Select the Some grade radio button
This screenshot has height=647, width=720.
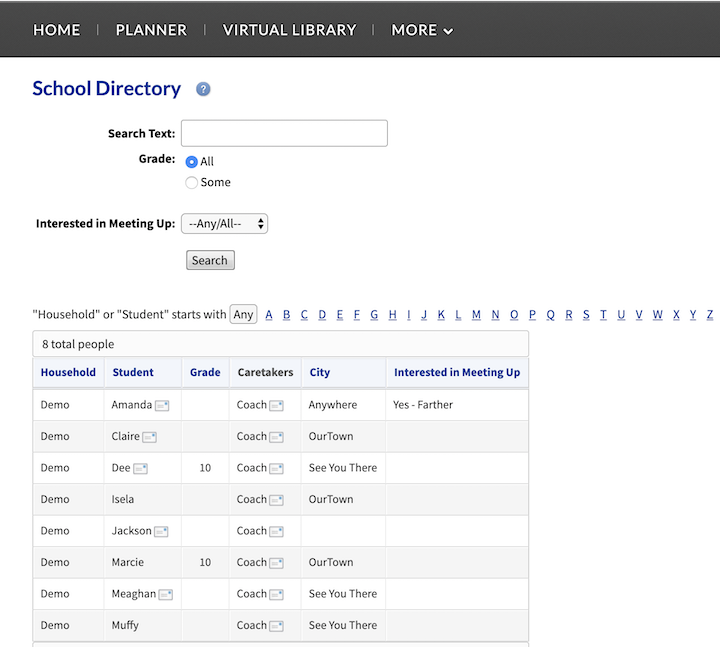click(x=192, y=183)
